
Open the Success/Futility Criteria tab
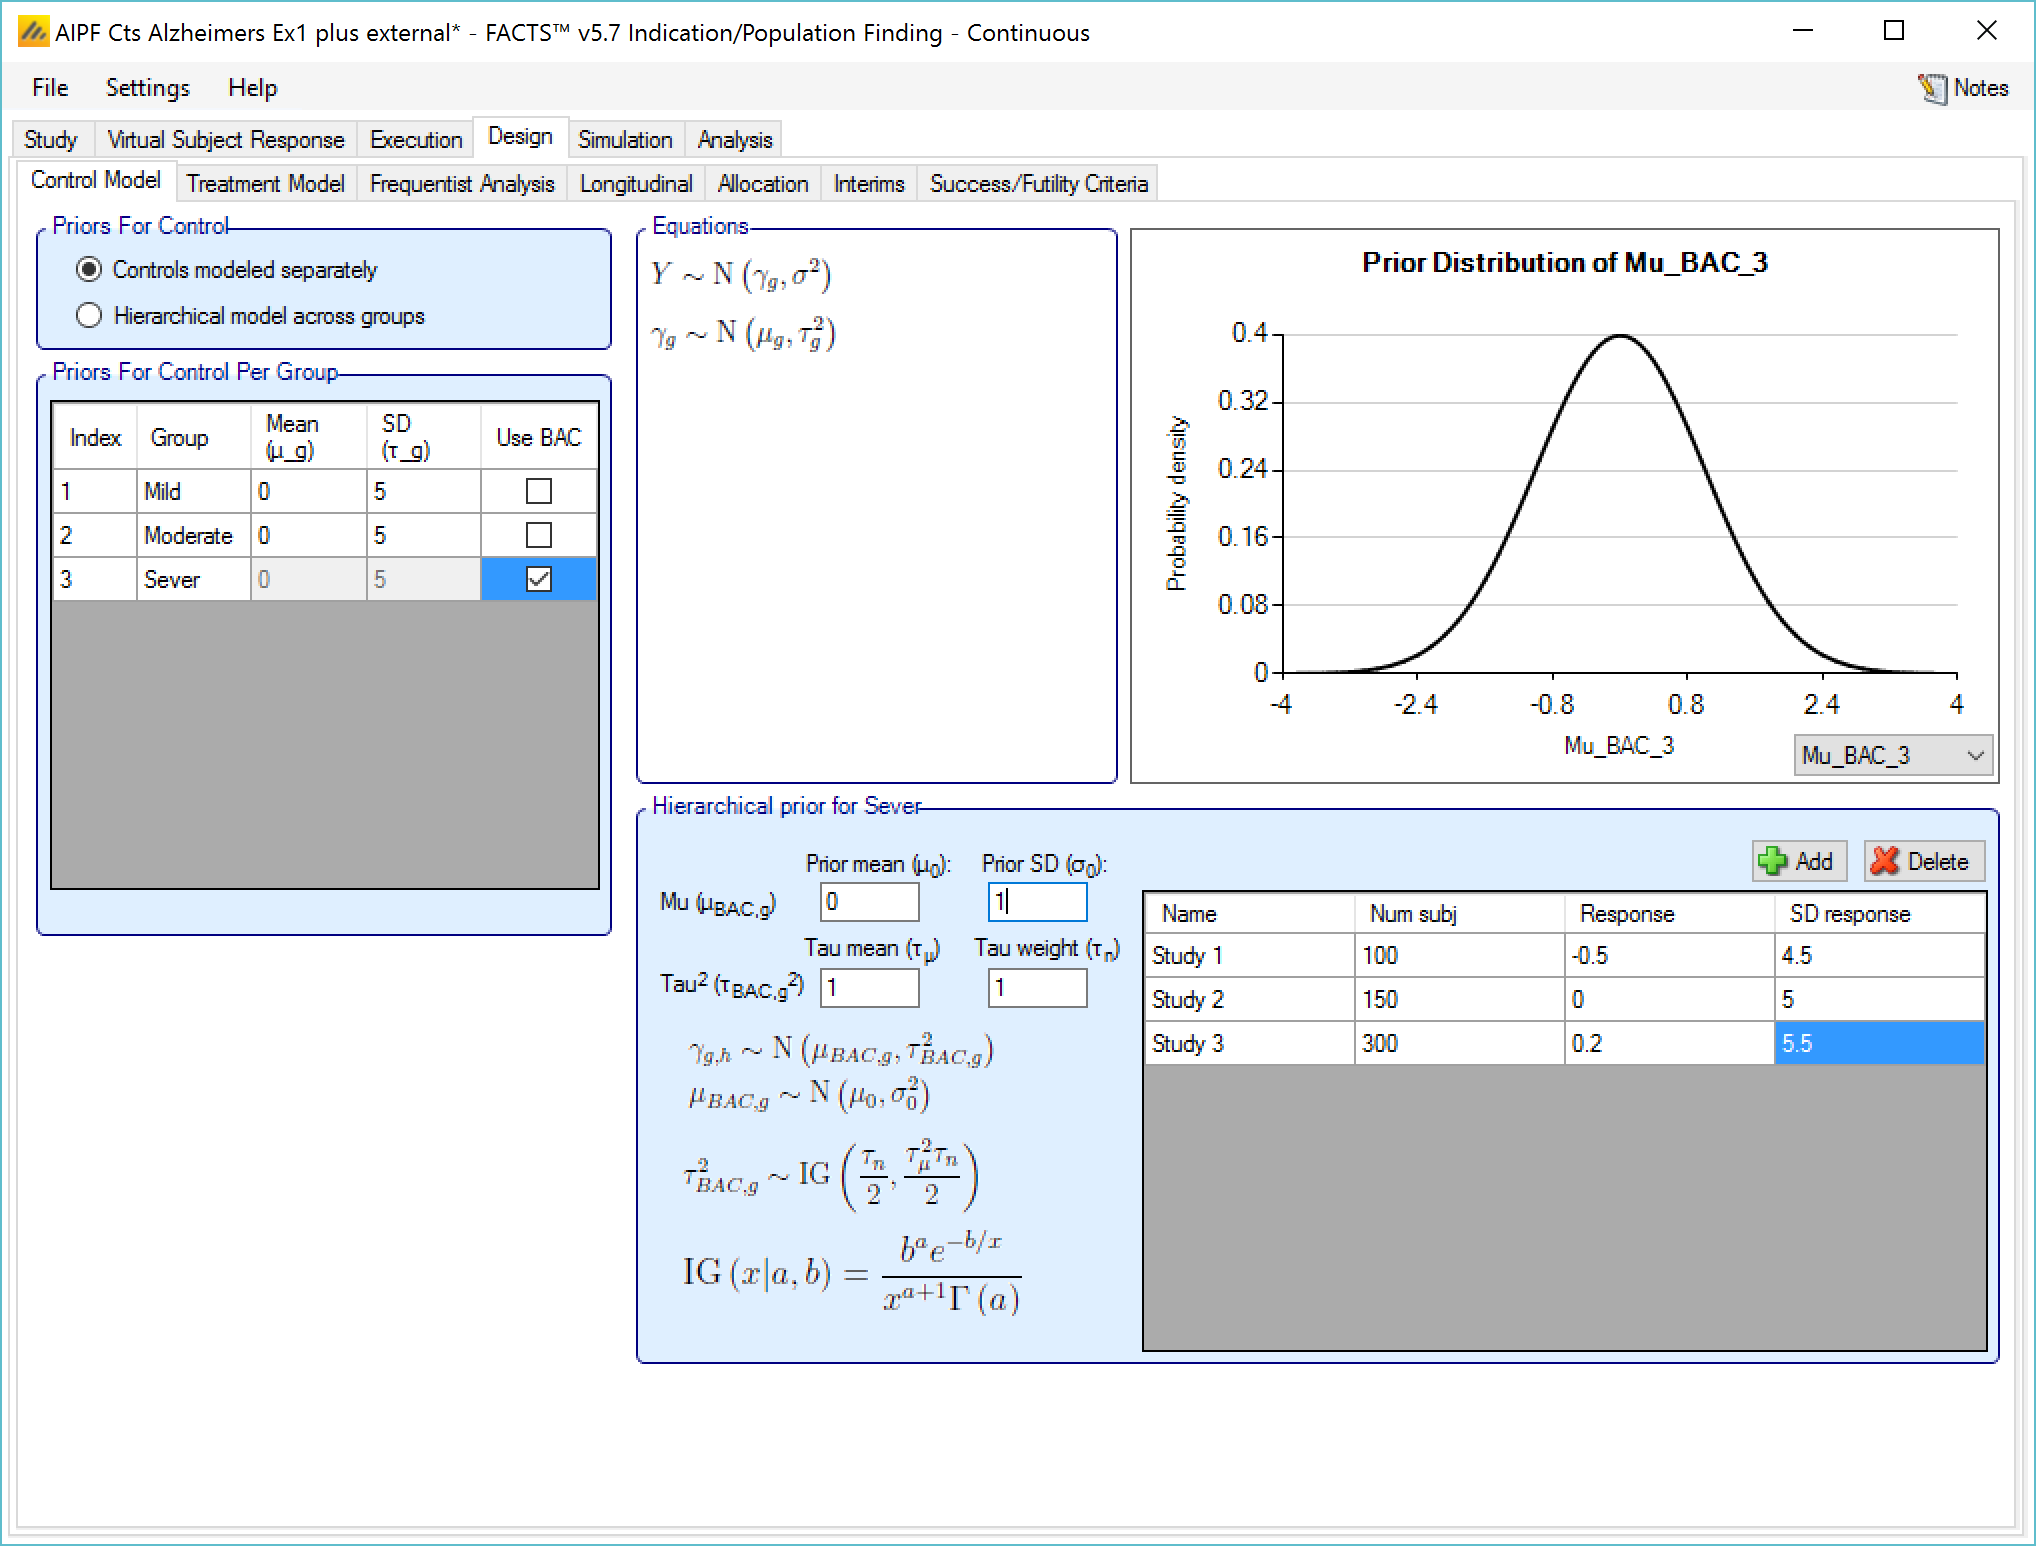pos(1038,184)
